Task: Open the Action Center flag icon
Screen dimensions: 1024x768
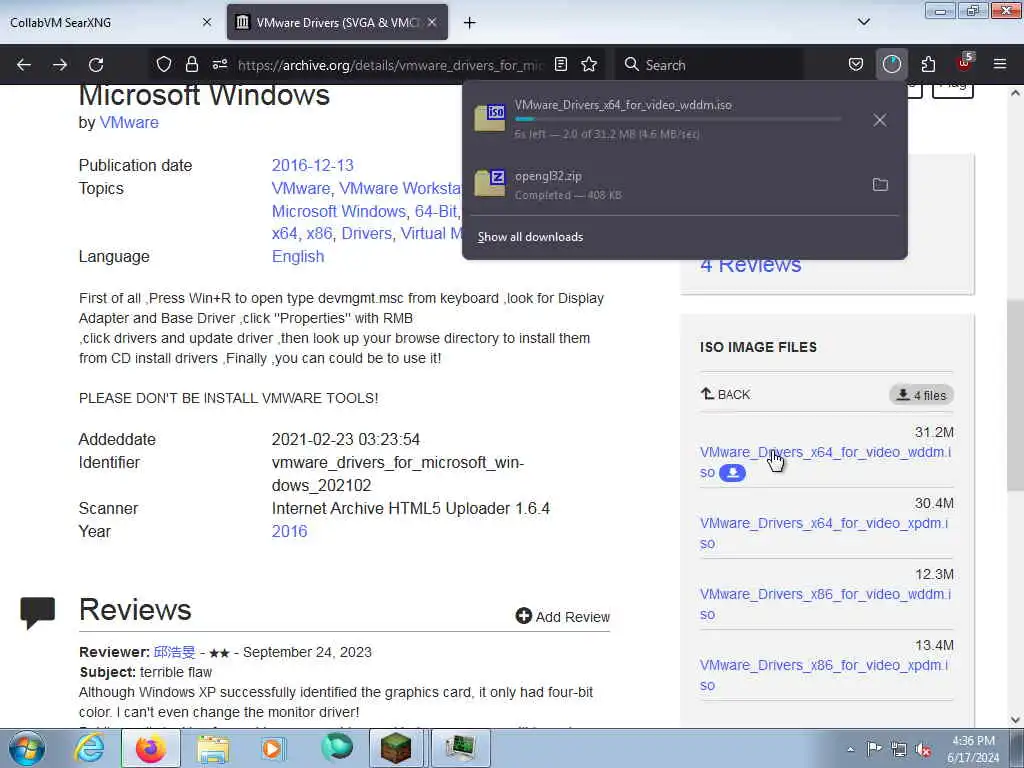Action: (x=874, y=749)
